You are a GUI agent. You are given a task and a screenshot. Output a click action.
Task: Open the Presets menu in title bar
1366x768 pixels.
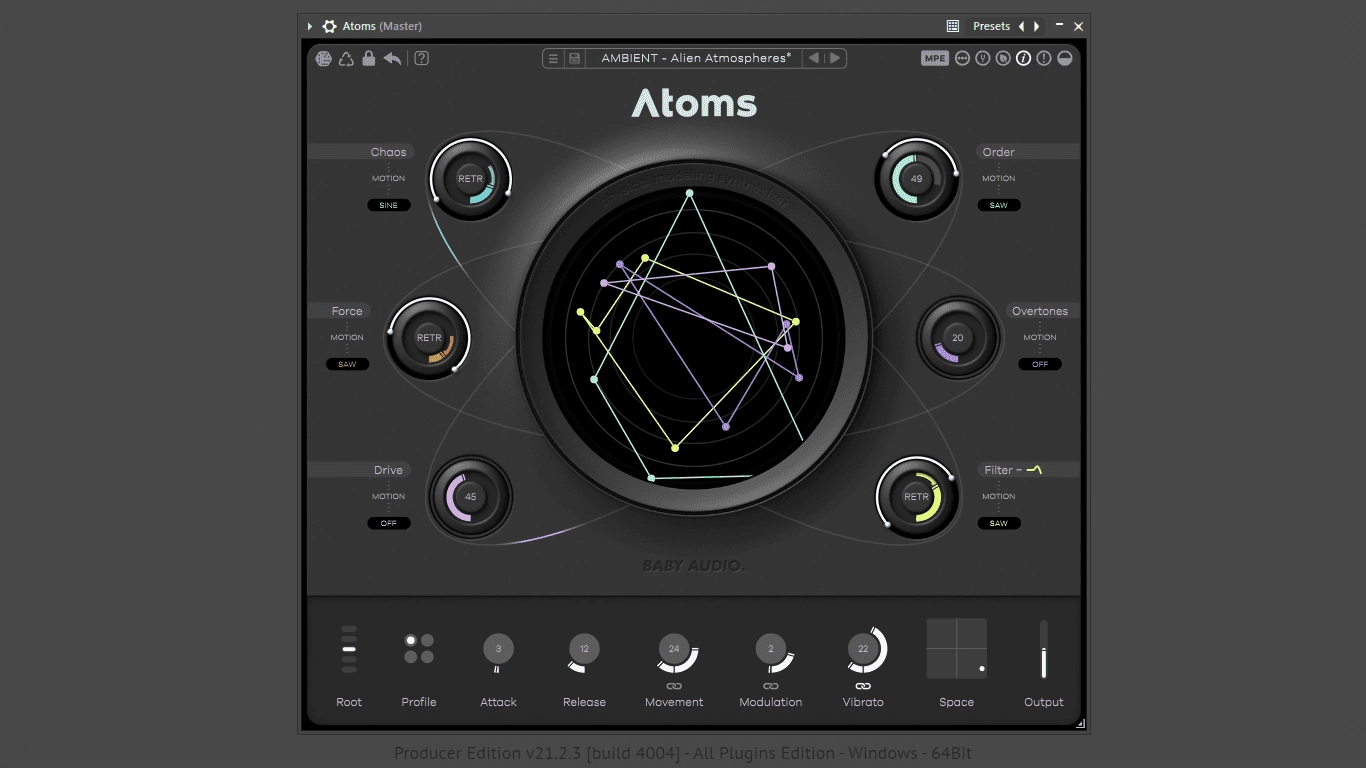991,26
